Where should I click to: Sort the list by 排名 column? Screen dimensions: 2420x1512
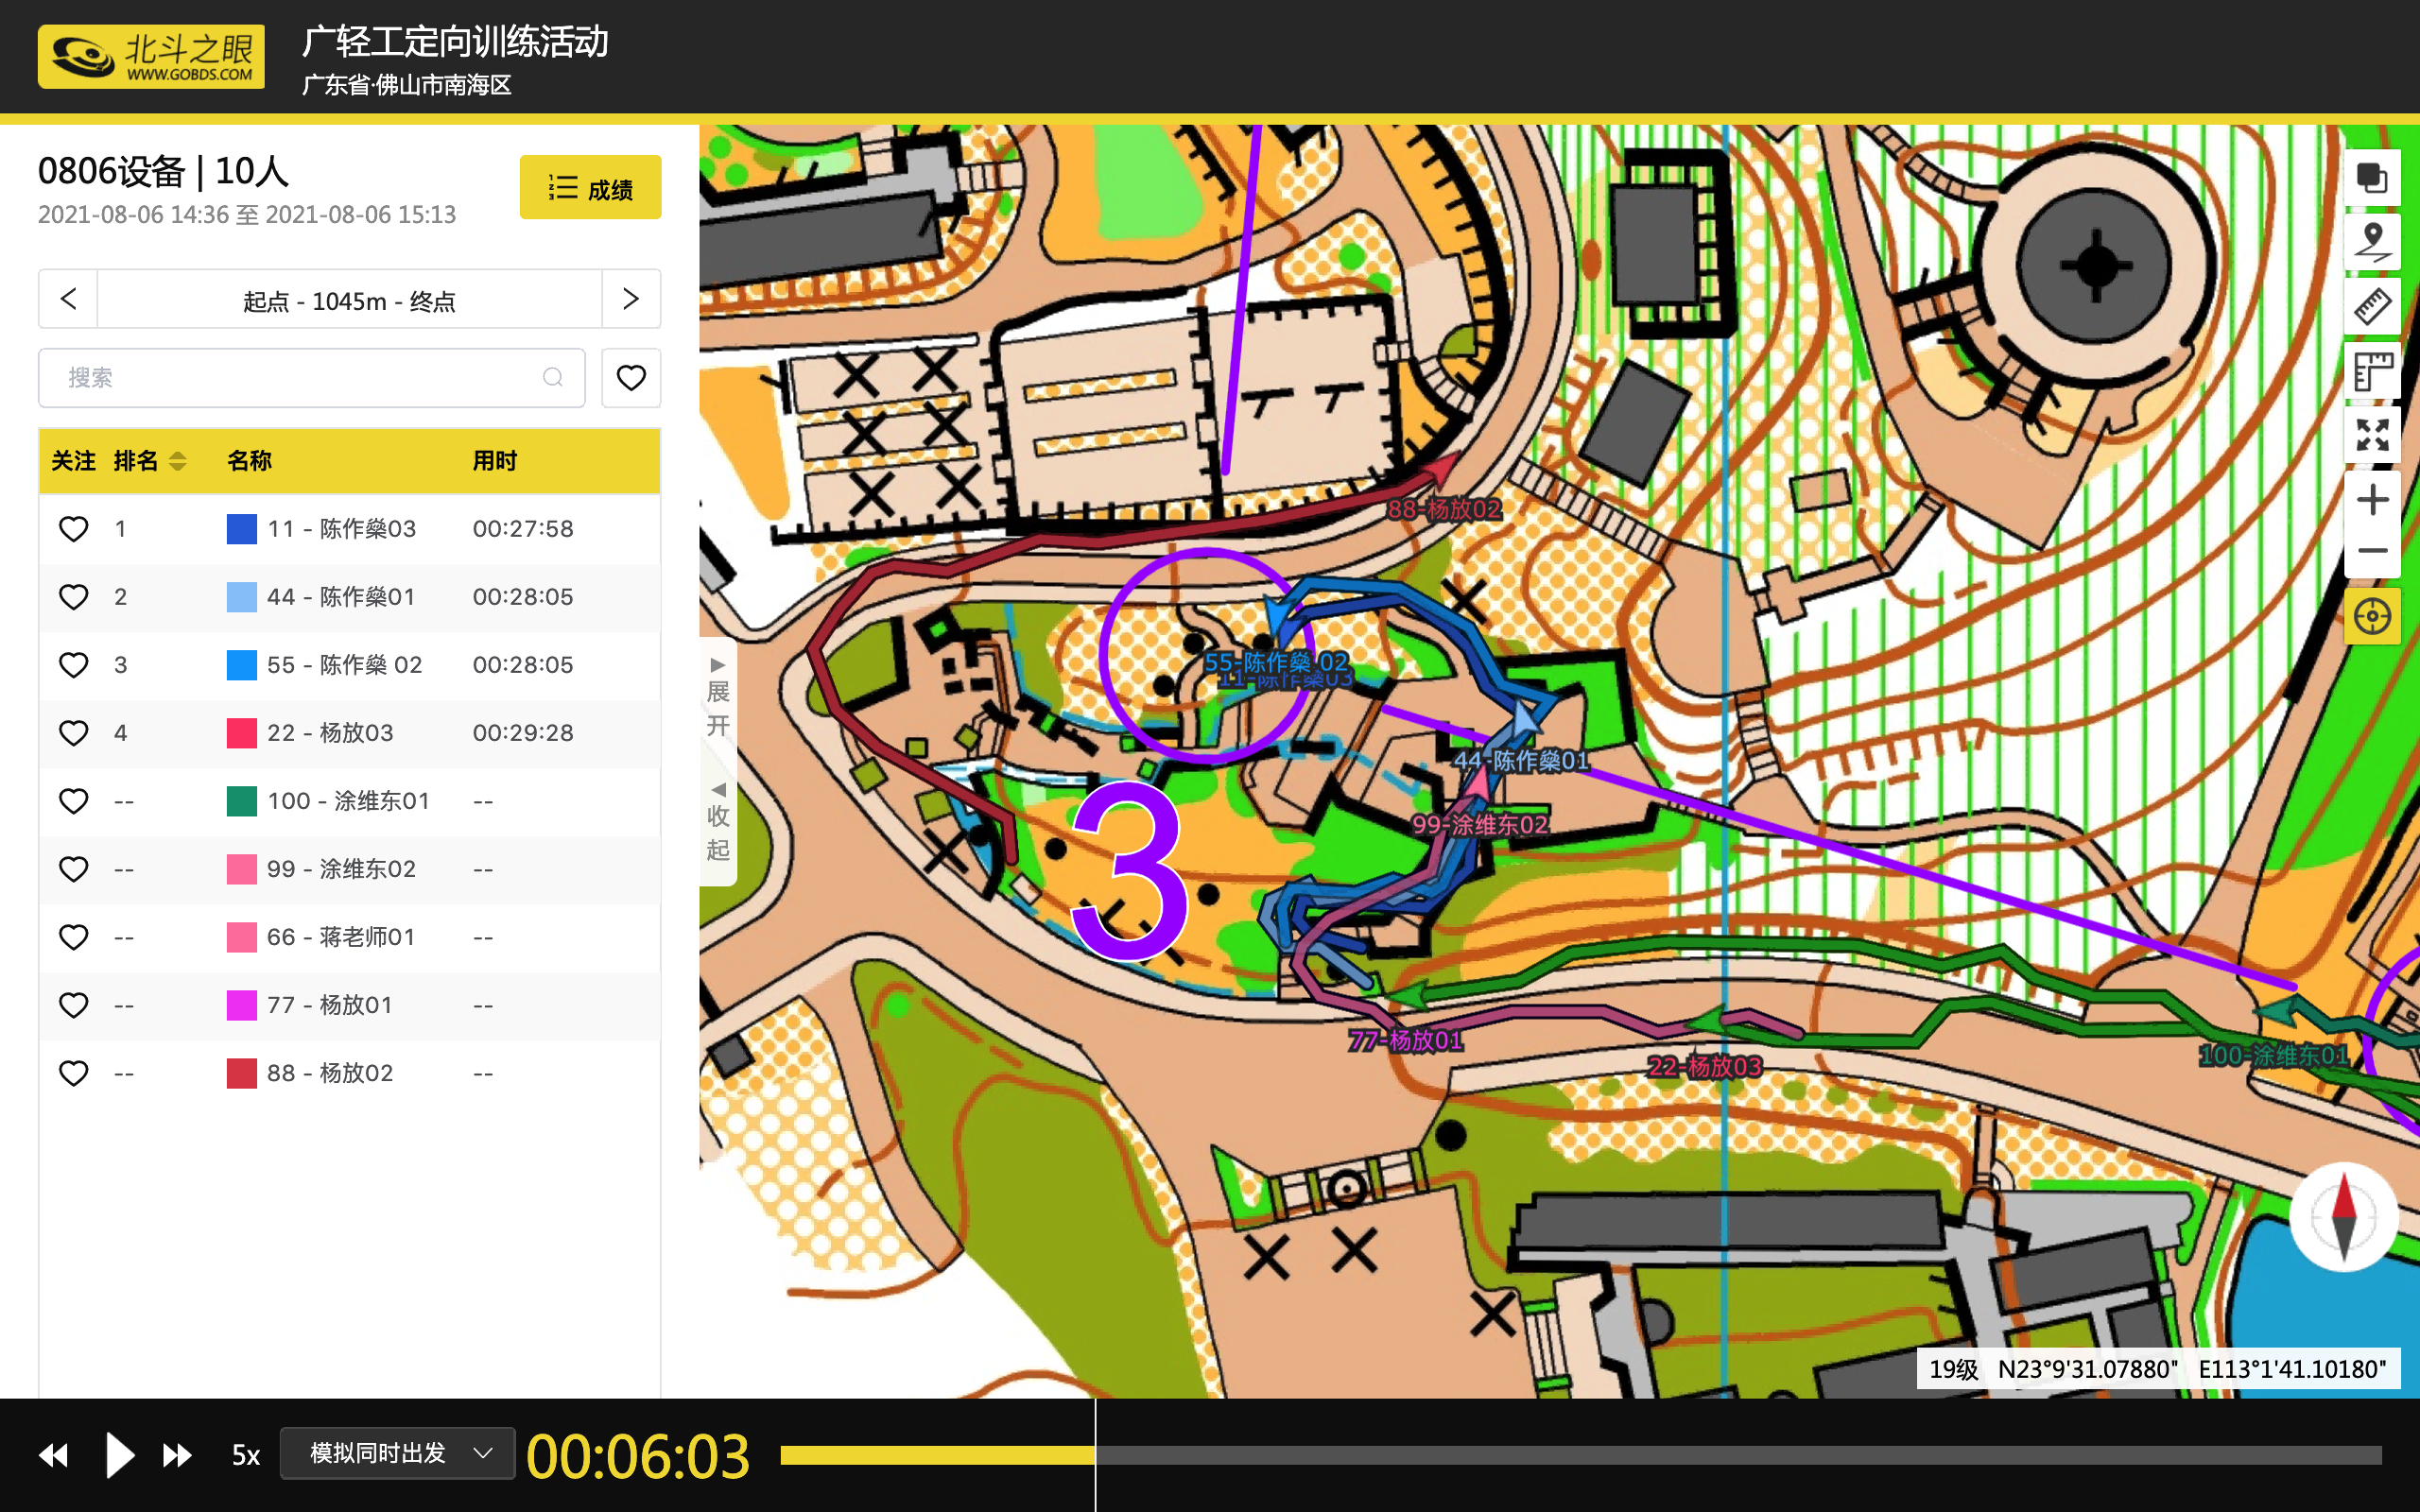tap(150, 461)
